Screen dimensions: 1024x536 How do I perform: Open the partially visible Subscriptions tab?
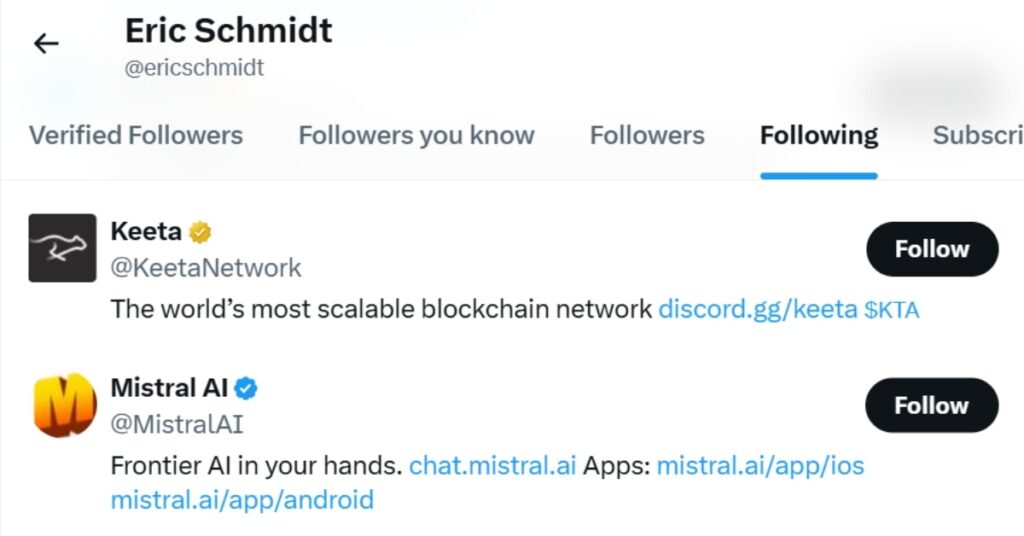tap(978, 135)
